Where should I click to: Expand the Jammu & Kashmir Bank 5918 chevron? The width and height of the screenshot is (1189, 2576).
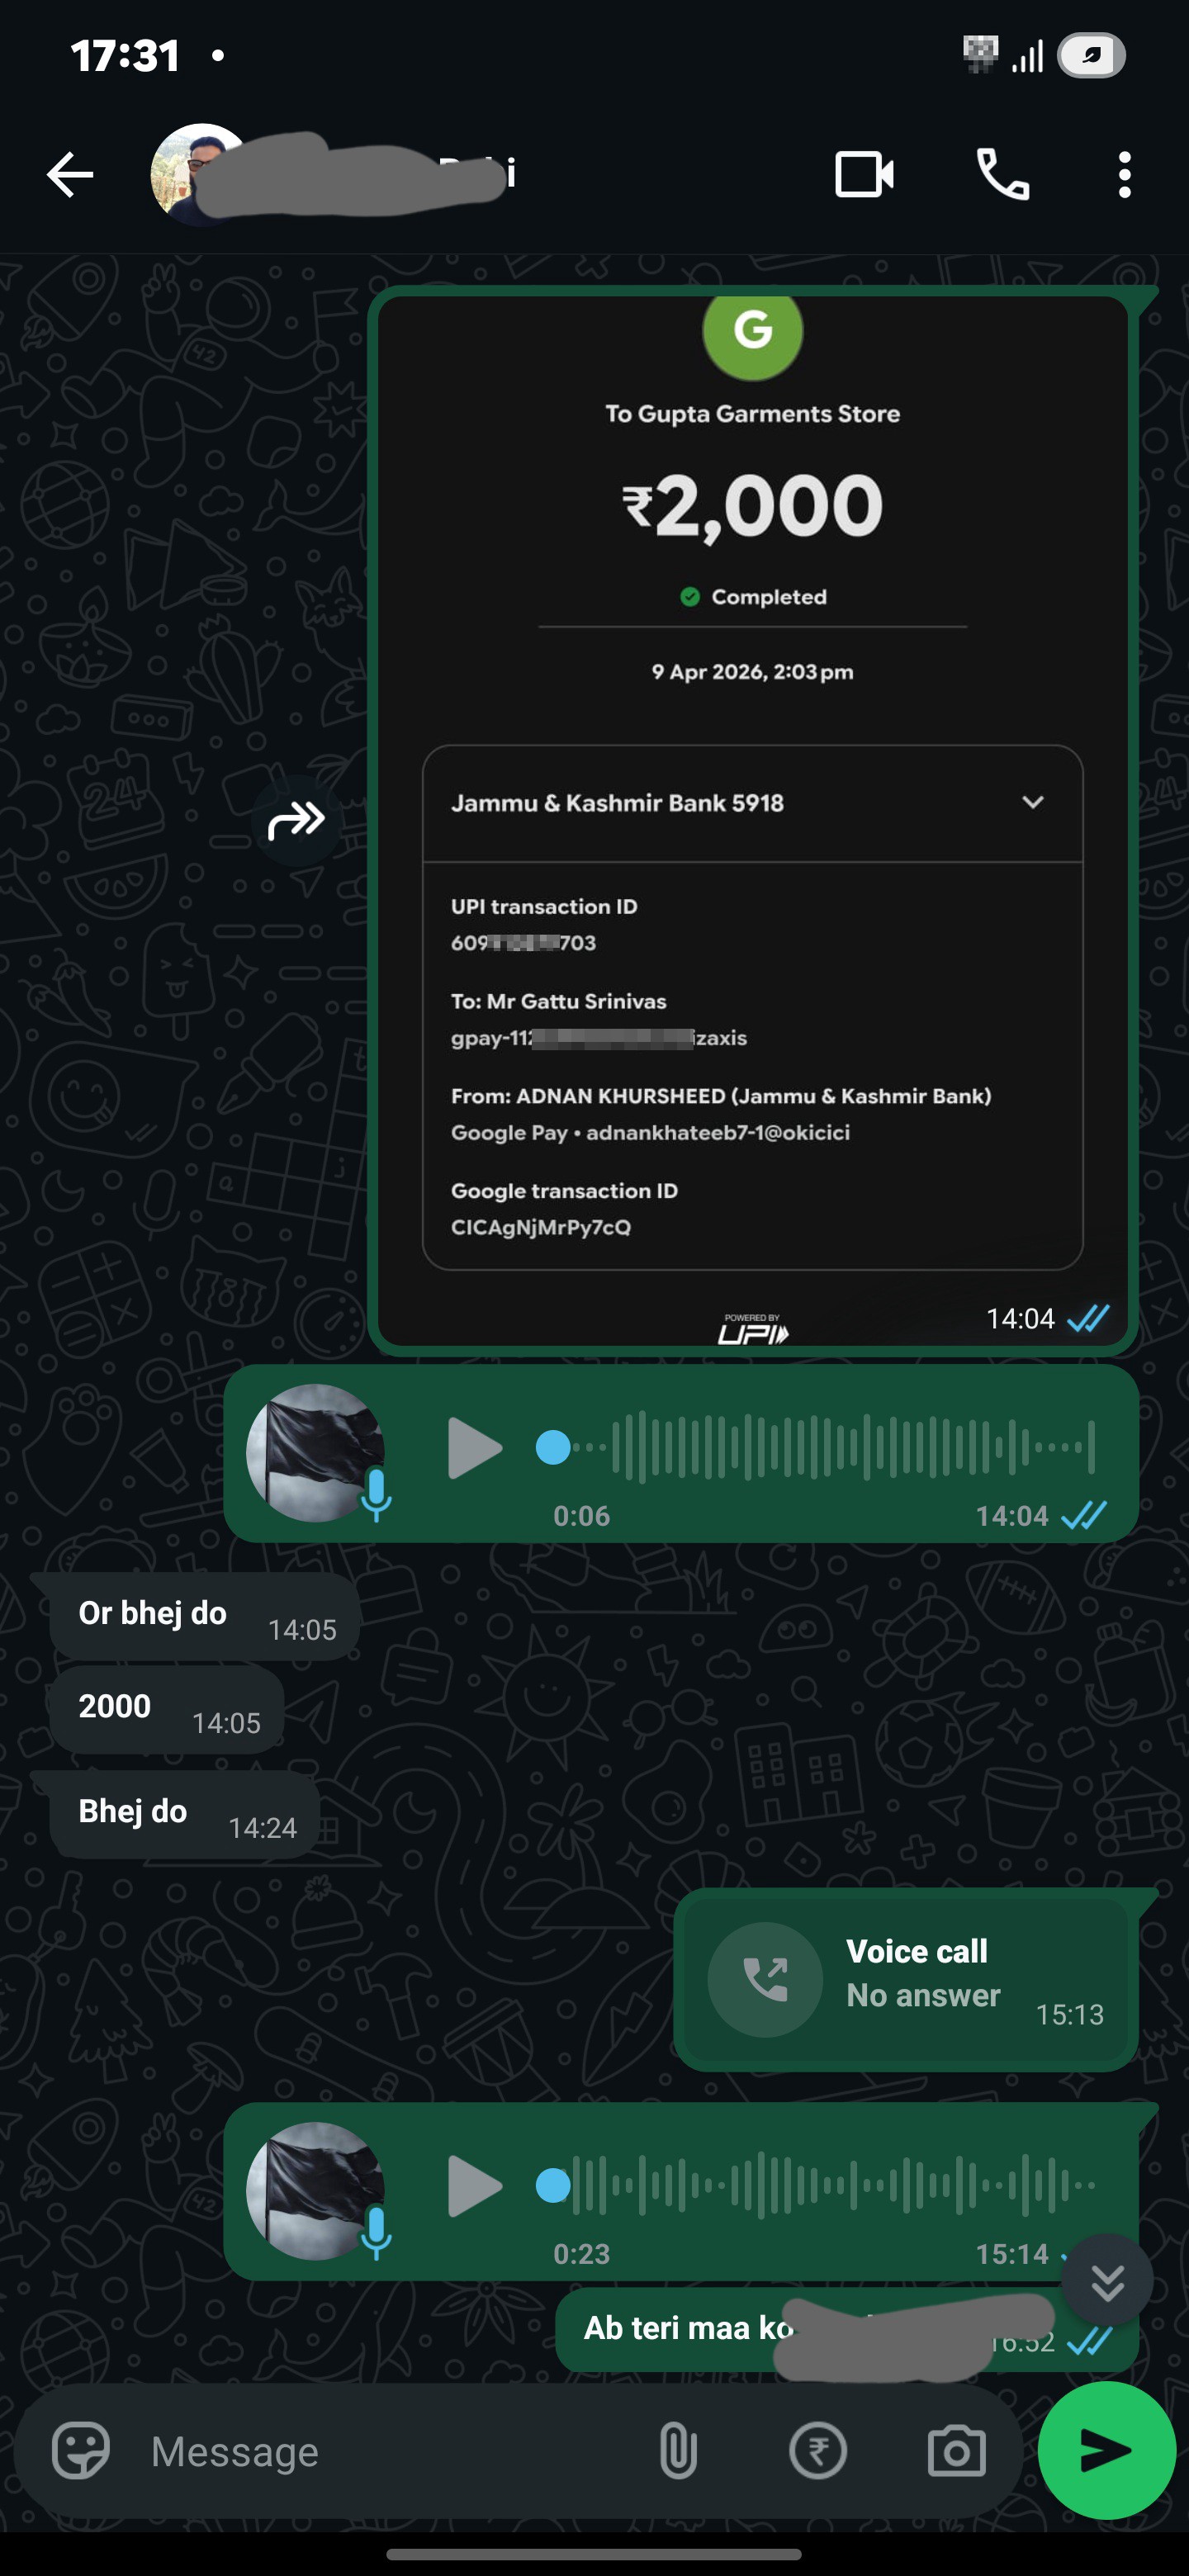(1033, 802)
